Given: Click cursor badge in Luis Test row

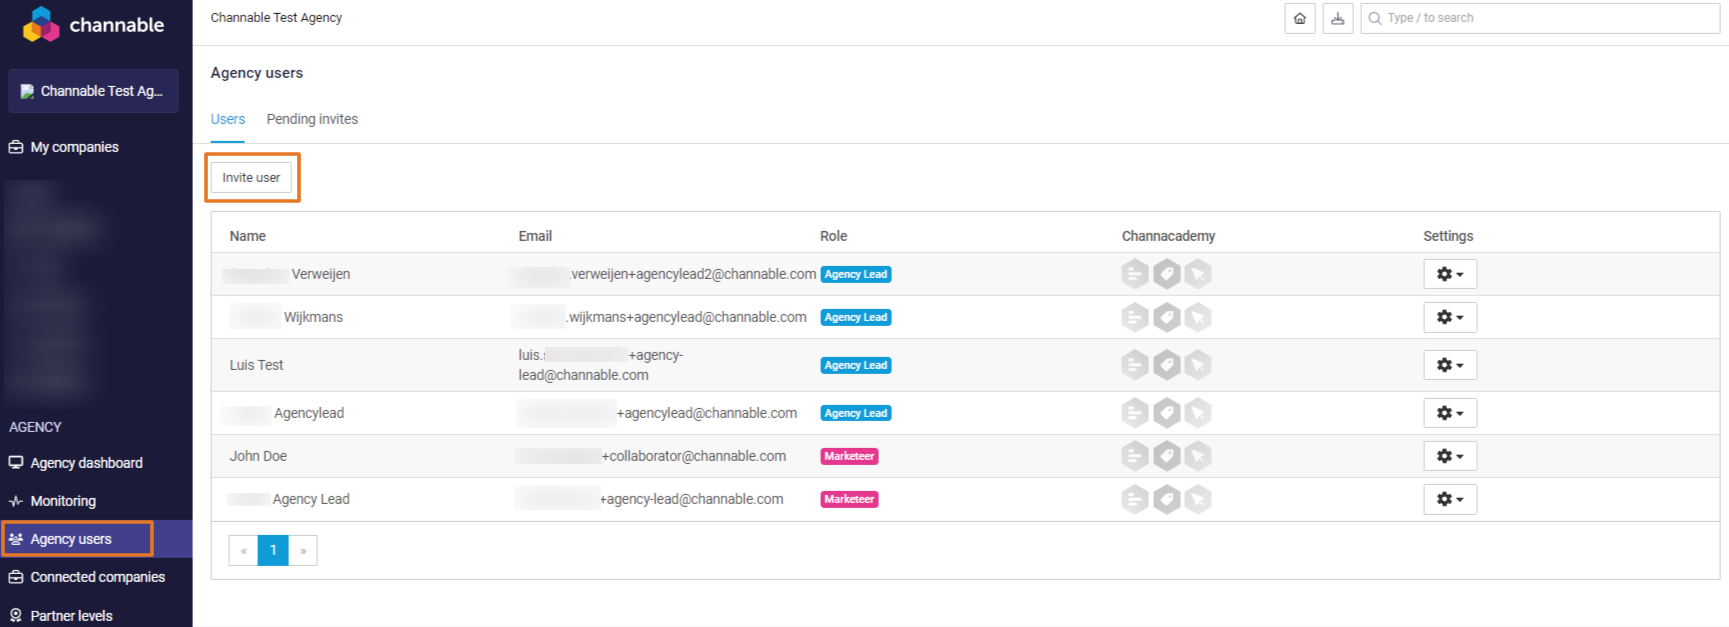Looking at the screenshot, I should point(1198,365).
